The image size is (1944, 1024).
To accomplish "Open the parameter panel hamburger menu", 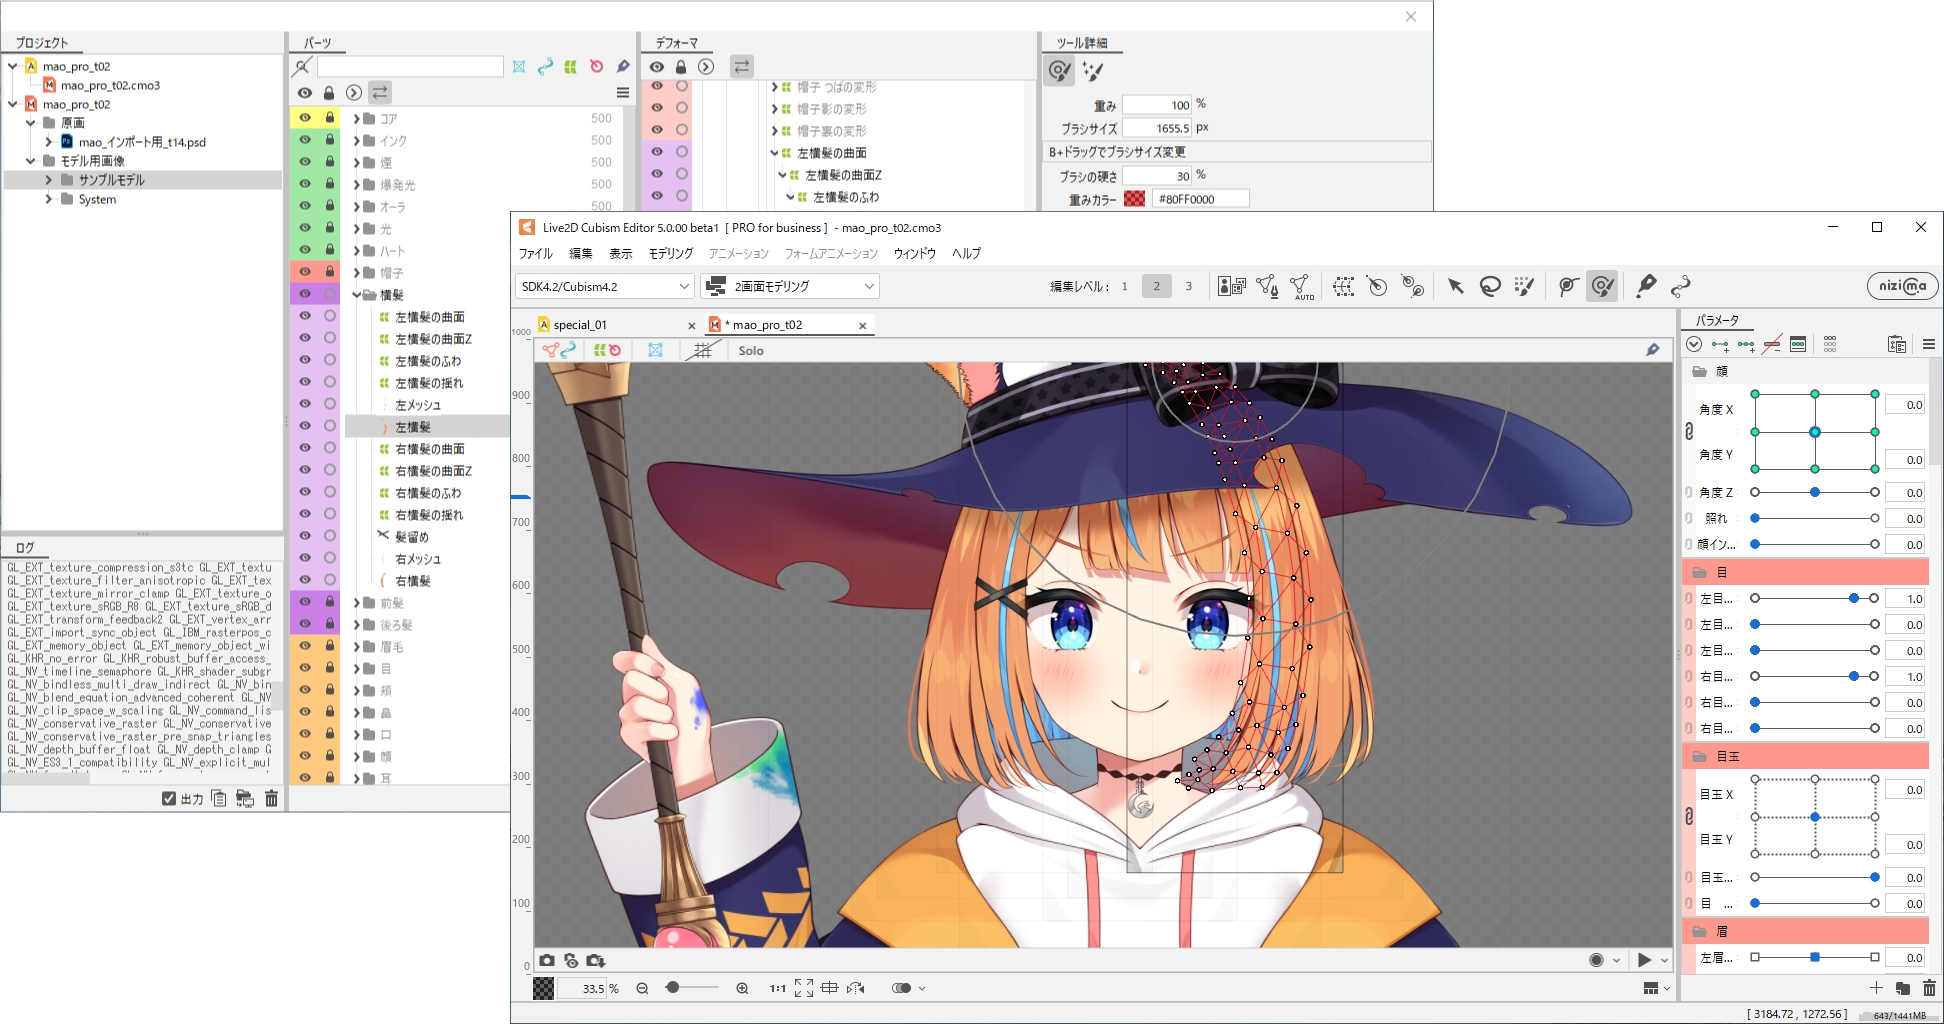I will 1929,344.
